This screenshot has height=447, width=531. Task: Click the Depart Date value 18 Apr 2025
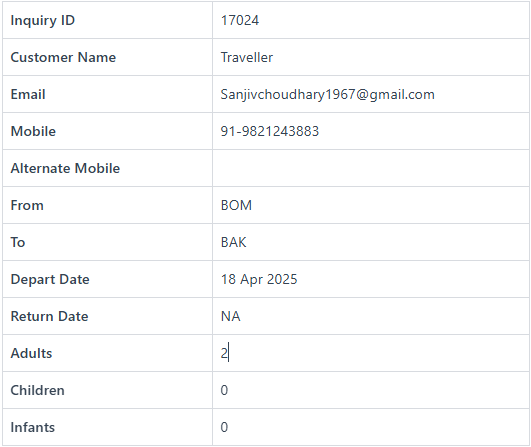(259, 279)
